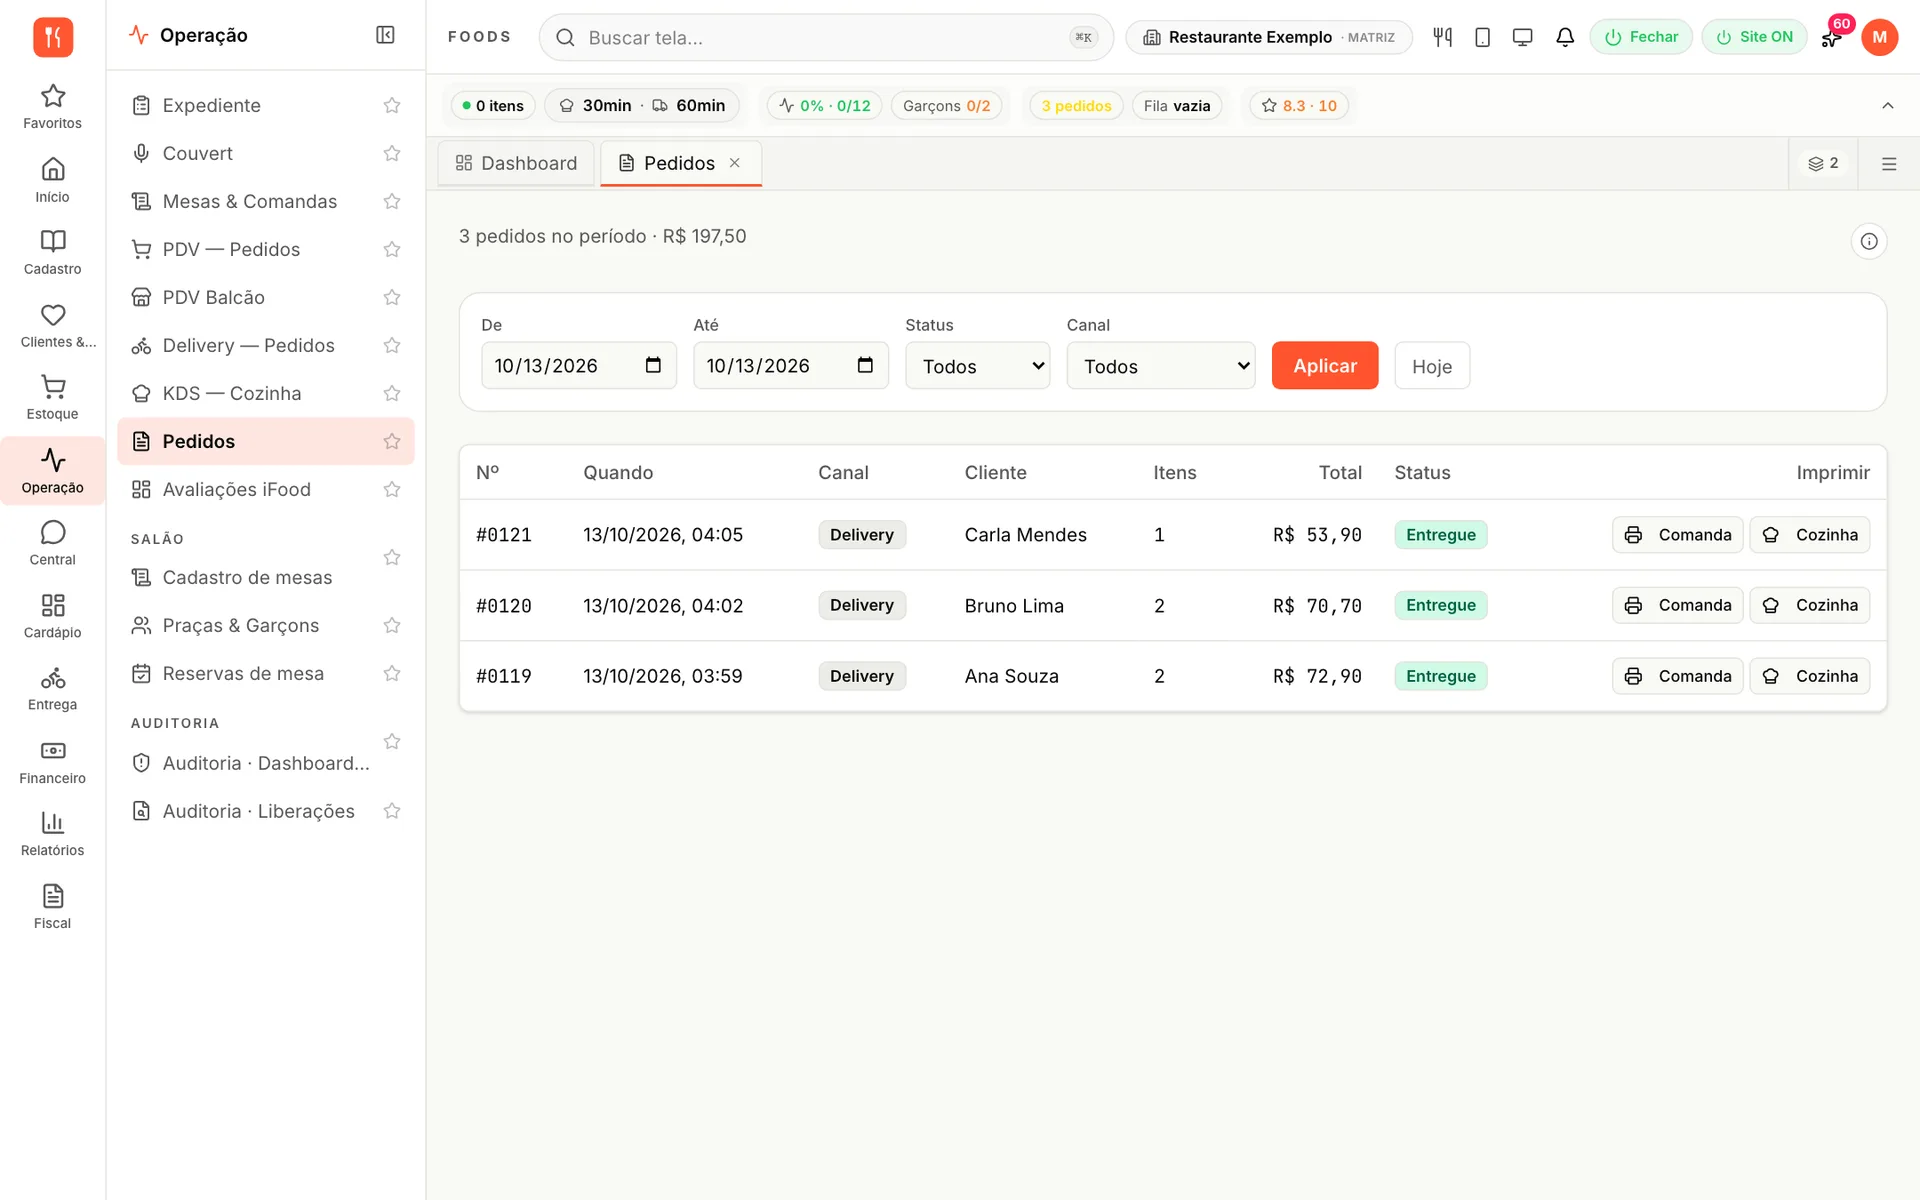Print Cozinha ticket for order #0121
1920x1200 pixels.
(1809, 535)
